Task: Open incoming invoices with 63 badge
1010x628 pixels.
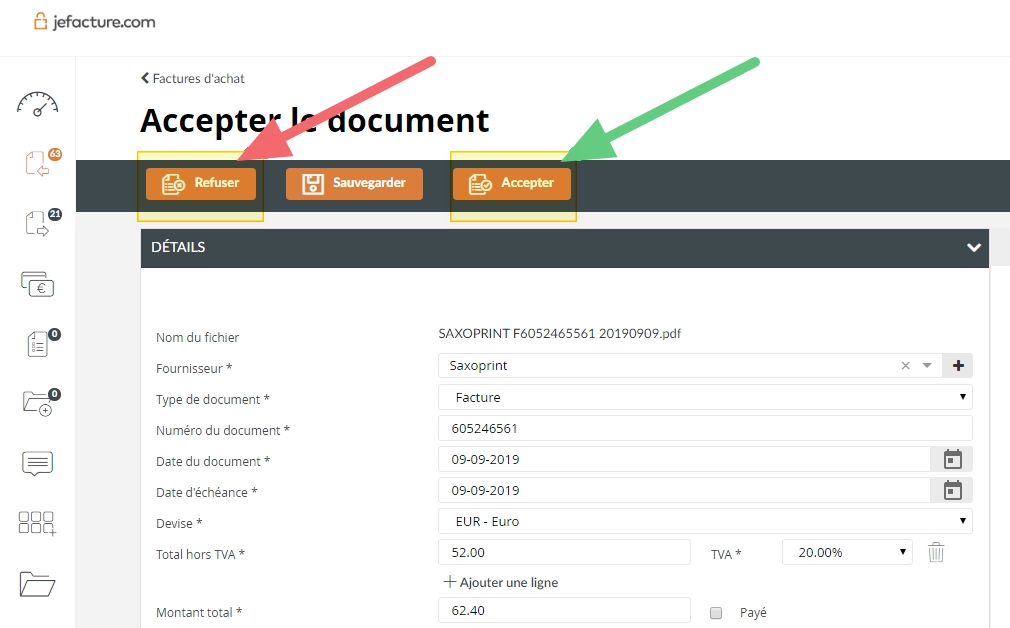Action: [x=37, y=163]
